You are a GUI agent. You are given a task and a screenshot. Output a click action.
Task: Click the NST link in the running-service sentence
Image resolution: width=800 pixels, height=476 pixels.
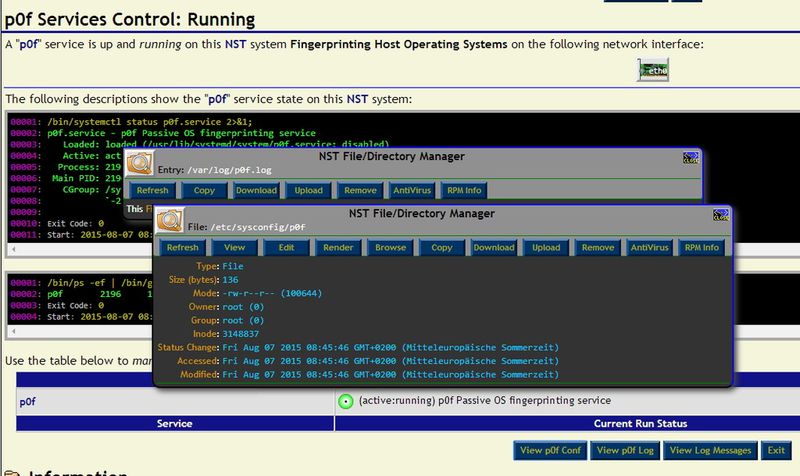pos(236,44)
